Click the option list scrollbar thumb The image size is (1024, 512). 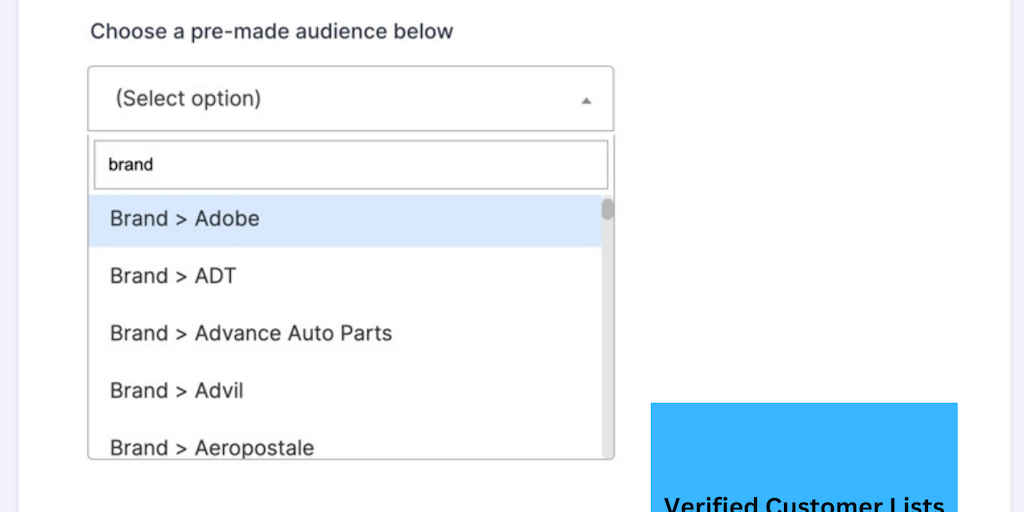point(607,209)
